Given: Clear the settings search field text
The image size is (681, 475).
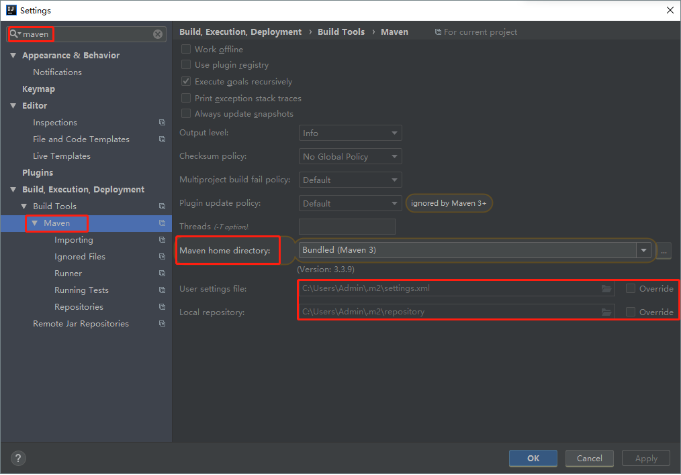Looking at the screenshot, I should click(158, 34).
